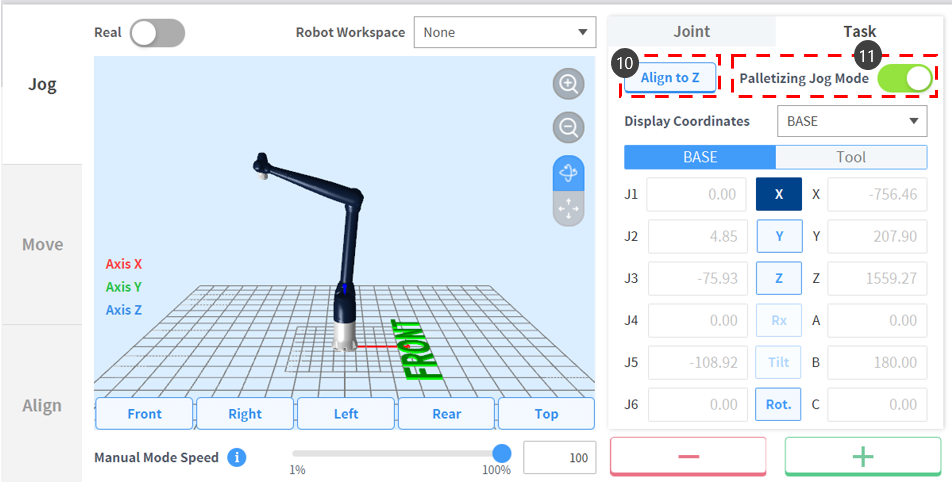Expand the Display Coordinates dropdown
Screen dimensions: 952x482
tap(851, 121)
